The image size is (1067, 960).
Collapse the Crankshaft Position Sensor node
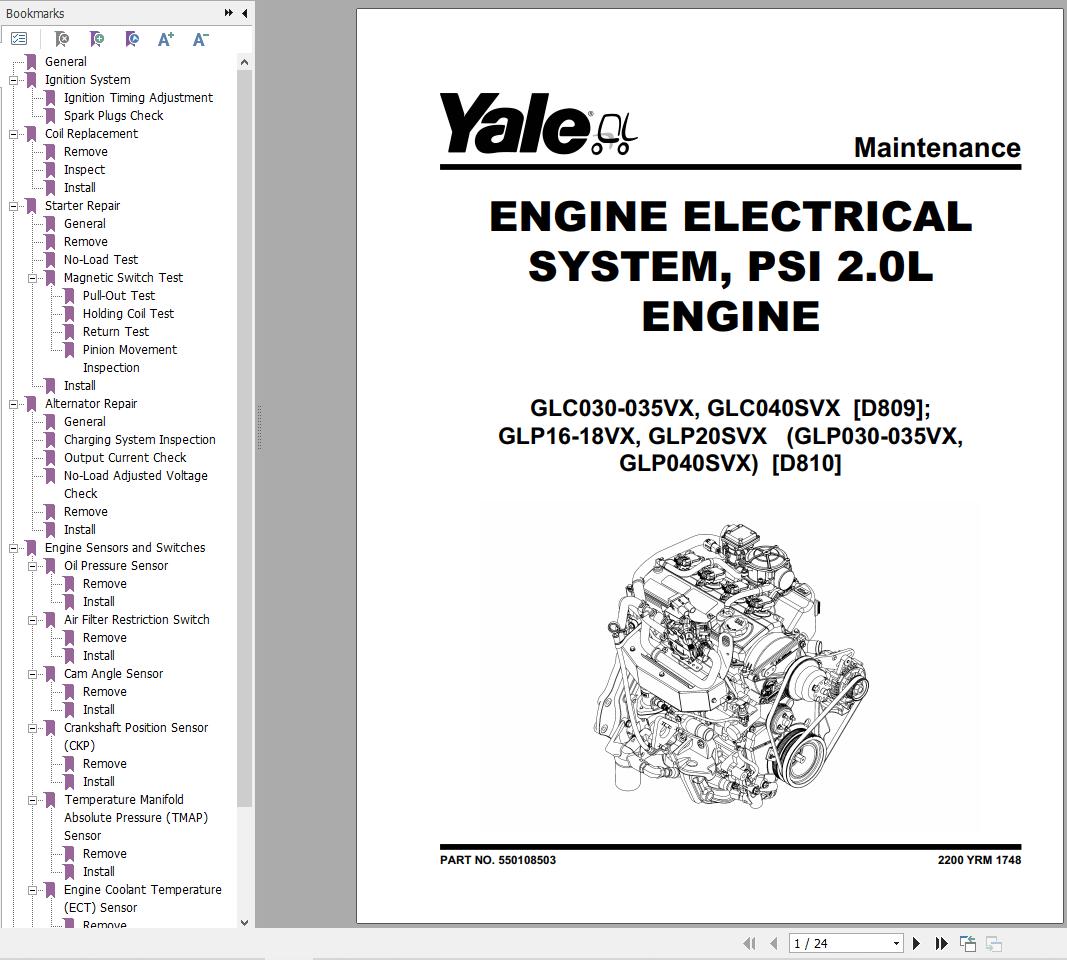[32, 728]
